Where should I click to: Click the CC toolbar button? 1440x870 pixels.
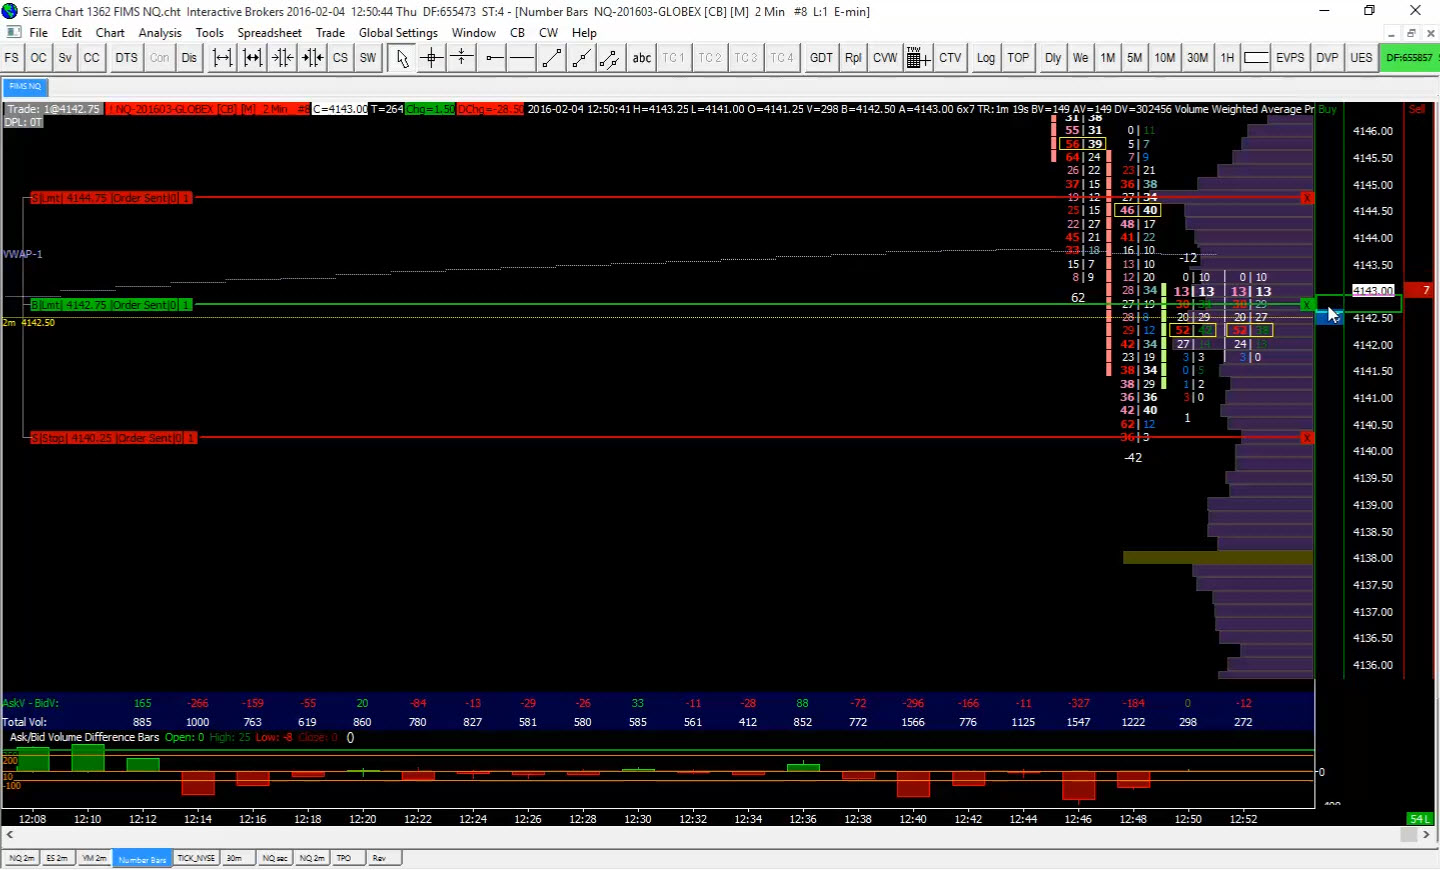click(92, 58)
